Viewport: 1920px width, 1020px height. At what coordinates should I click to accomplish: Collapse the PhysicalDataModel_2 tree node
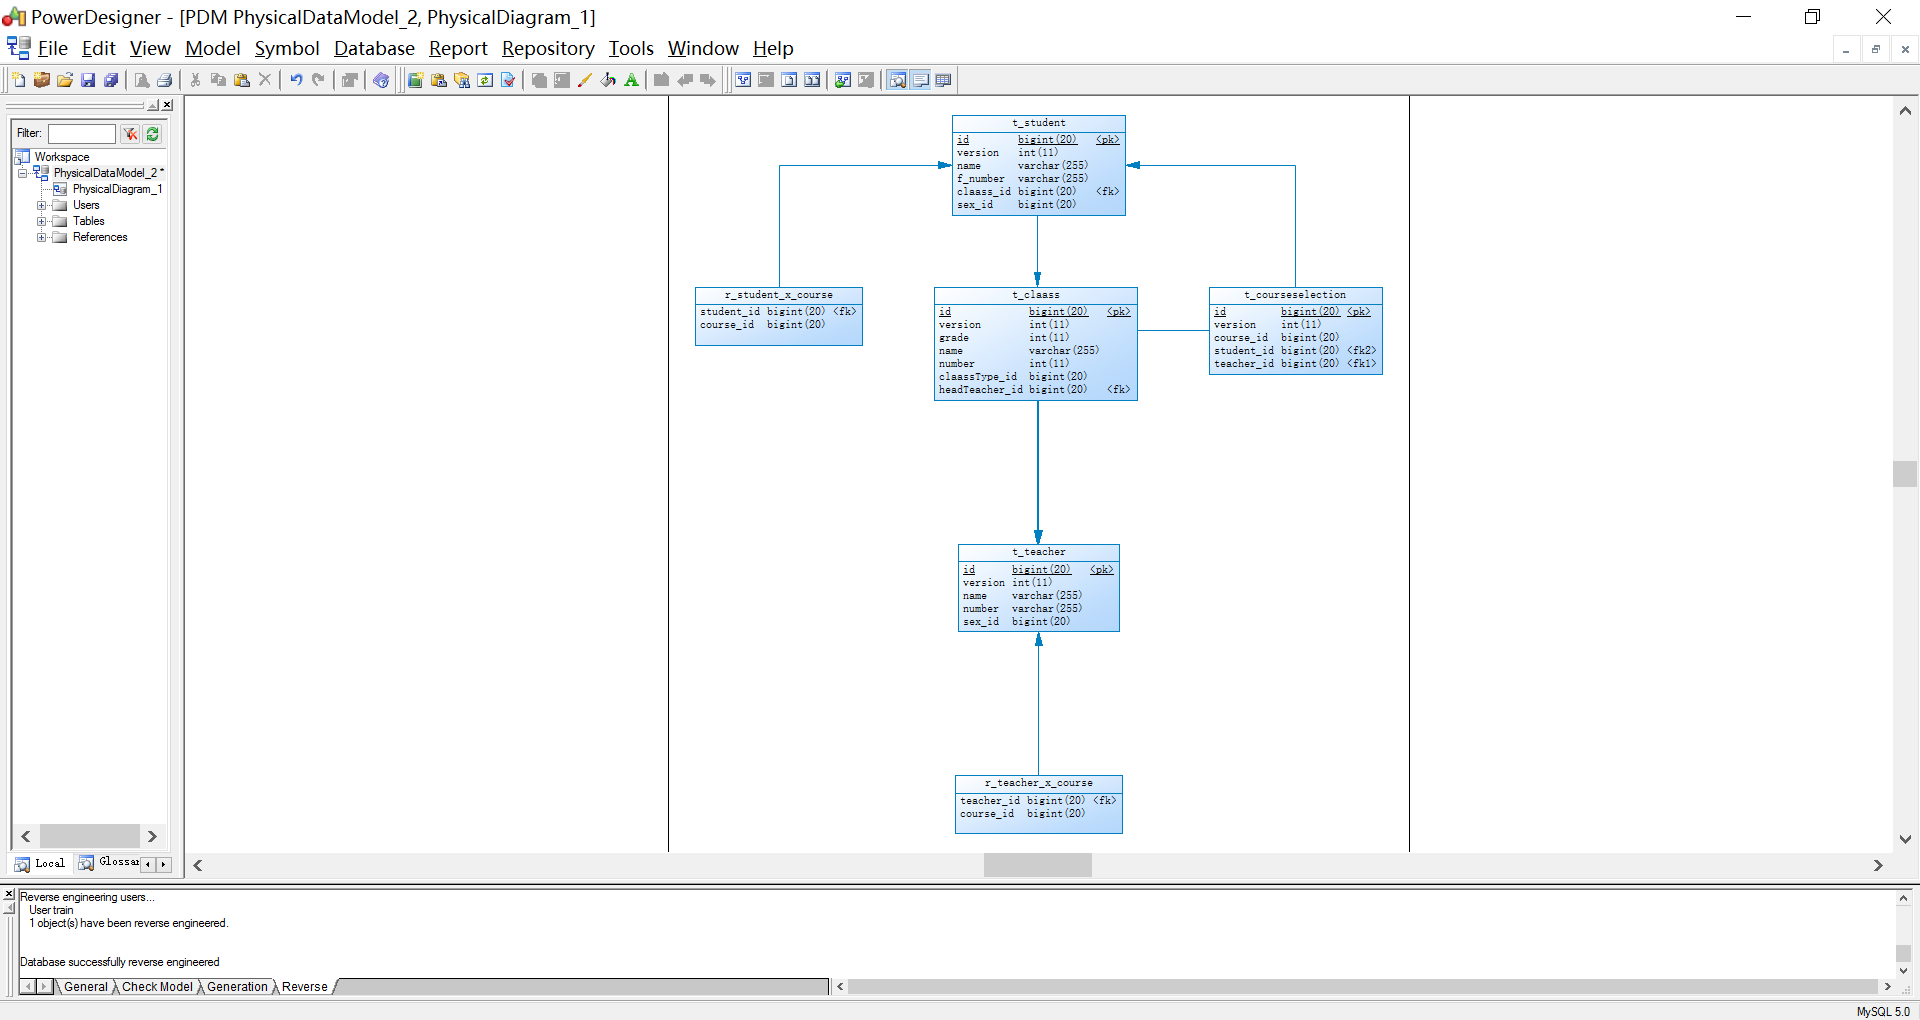click(x=22, y=172)
